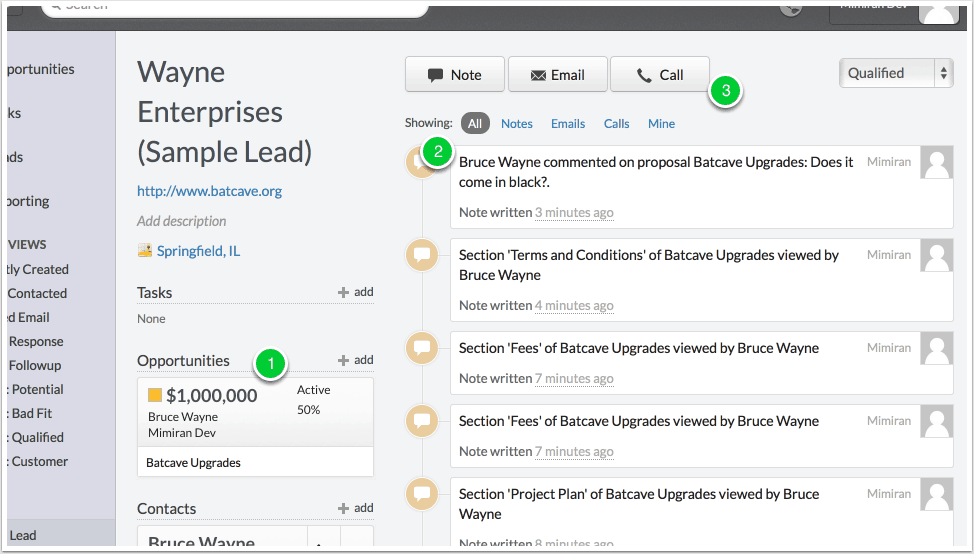
Task: Click avatar on Bruce Wayne commented note
Action: coord(937,163)
